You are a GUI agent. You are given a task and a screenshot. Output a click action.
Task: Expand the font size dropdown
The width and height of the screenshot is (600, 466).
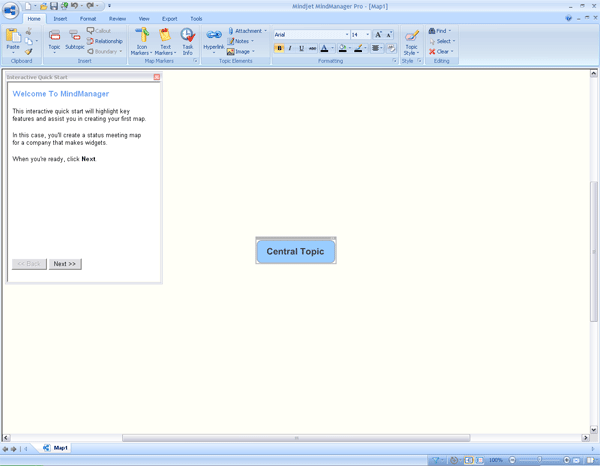368,34
